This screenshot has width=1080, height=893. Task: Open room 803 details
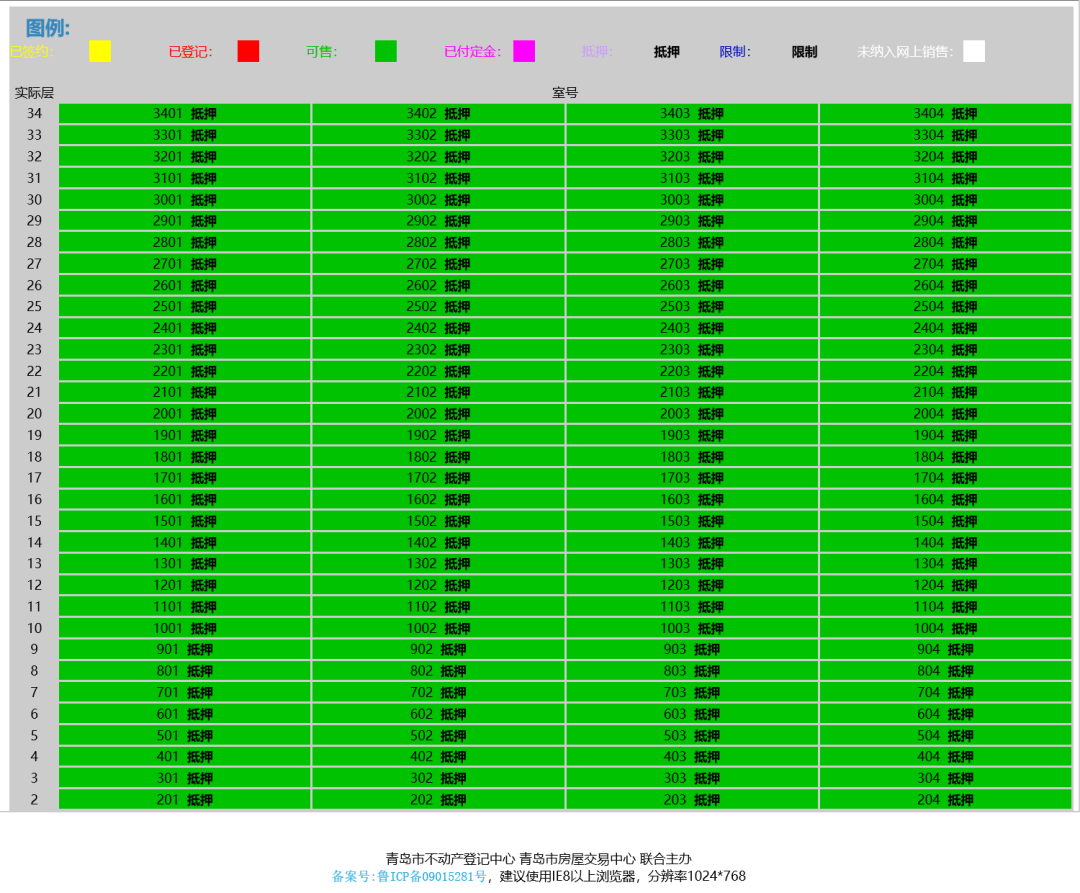point(692,671)
